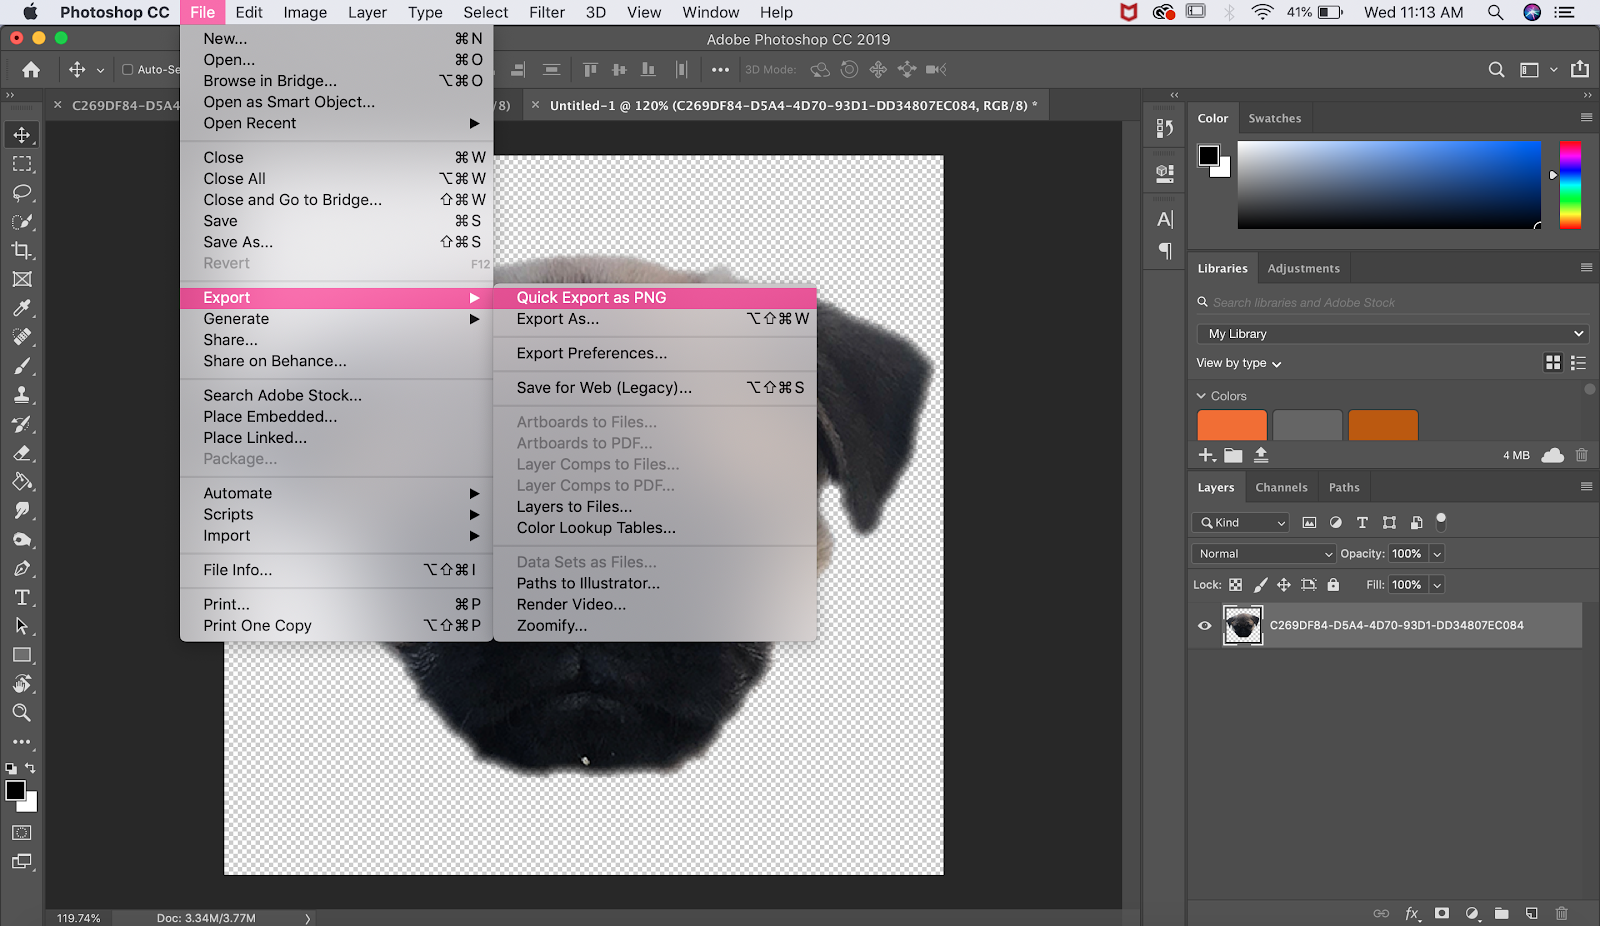This screenshot has width=1600, height=926.
Task: Open the Edit menu
Action: (x=249, y=12)
